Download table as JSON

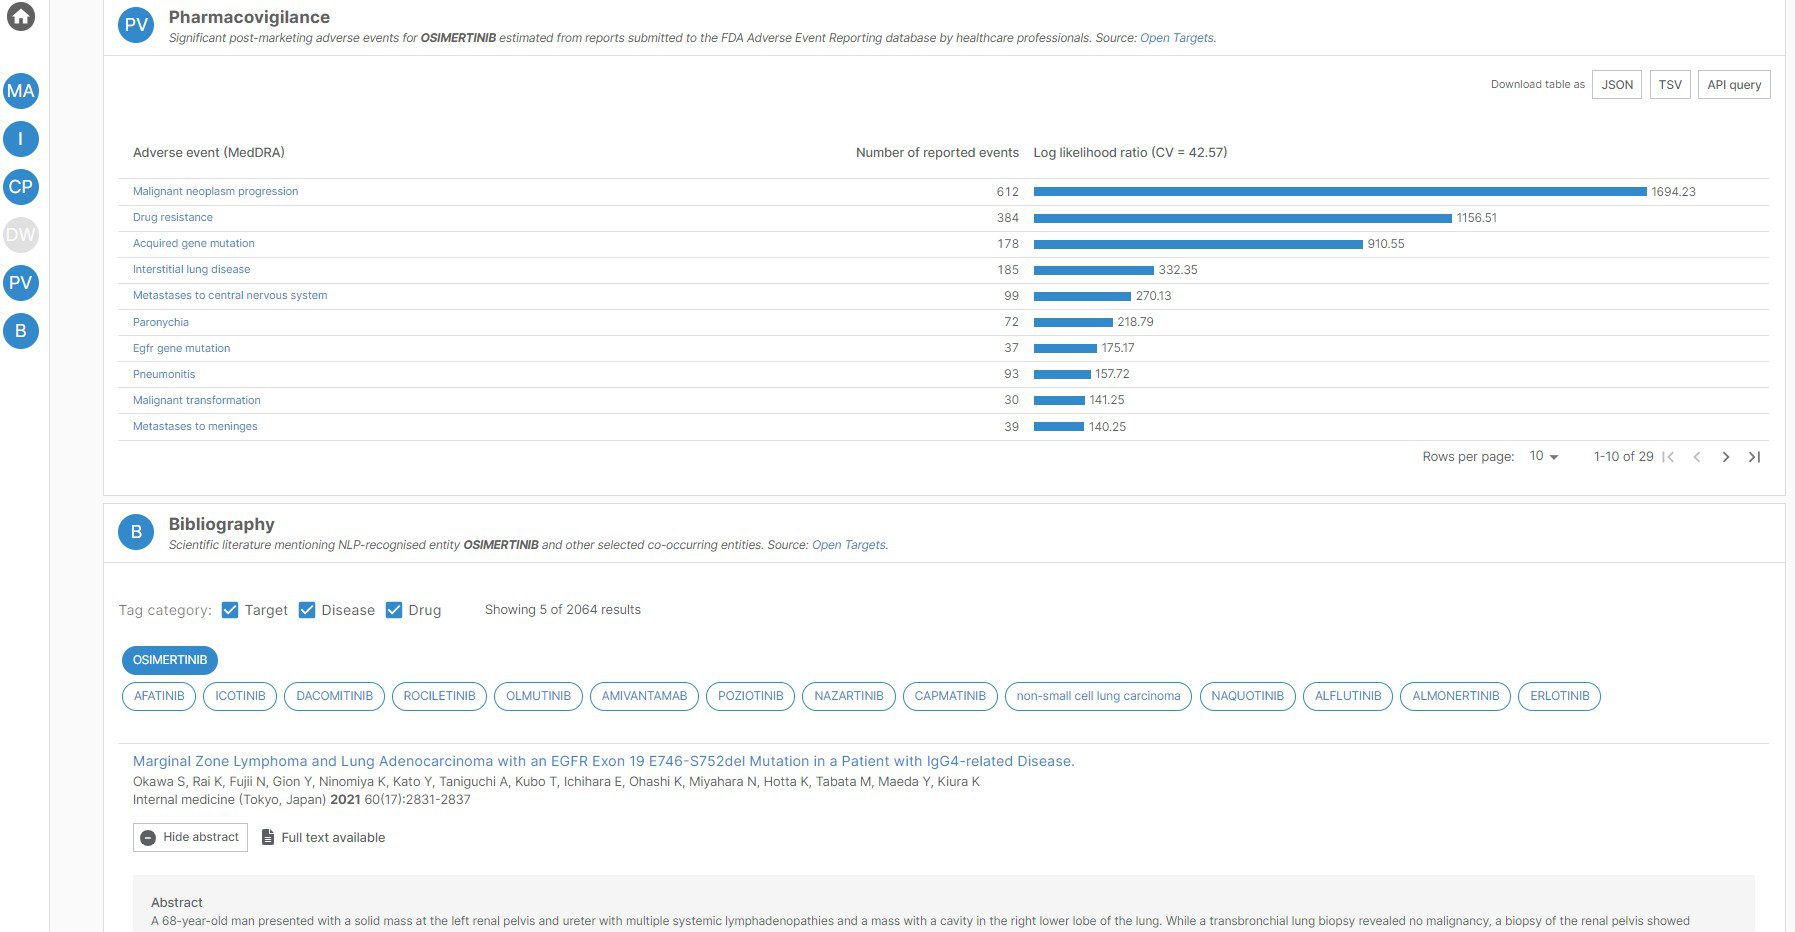(1616, 85)
